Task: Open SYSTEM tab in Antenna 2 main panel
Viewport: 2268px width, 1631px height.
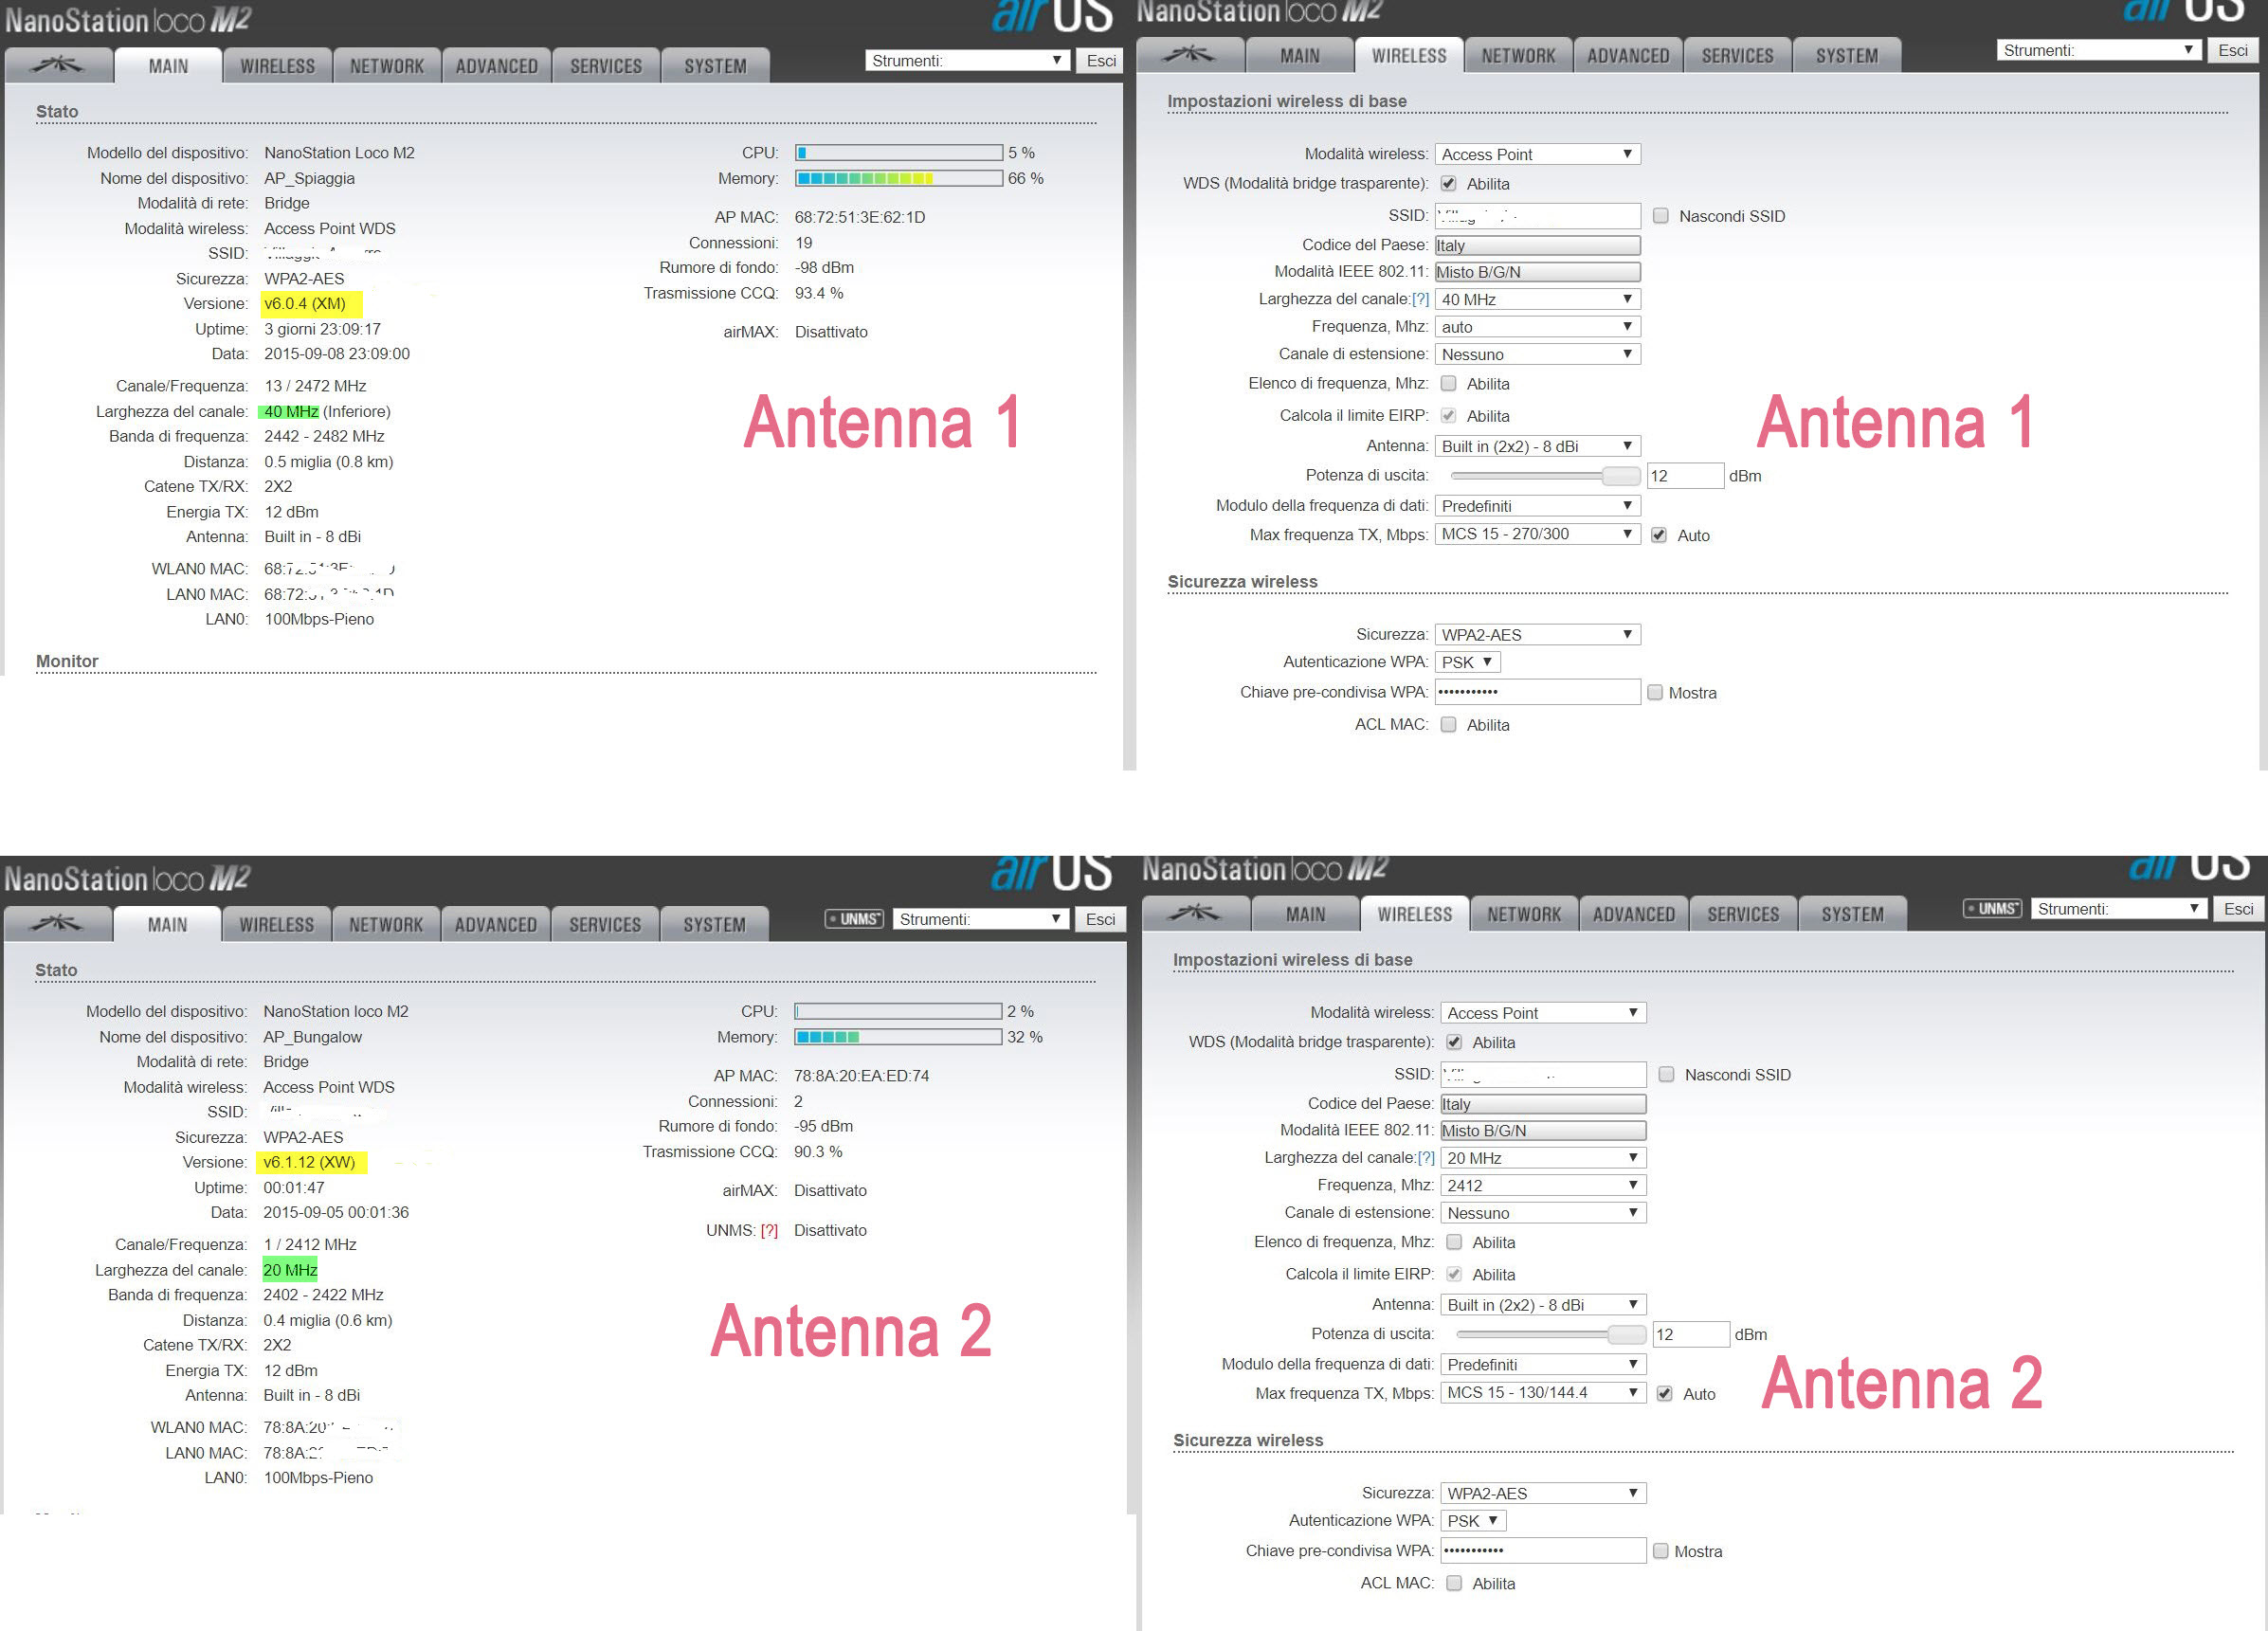Action: pyautogui.click(x=715, y=925)
